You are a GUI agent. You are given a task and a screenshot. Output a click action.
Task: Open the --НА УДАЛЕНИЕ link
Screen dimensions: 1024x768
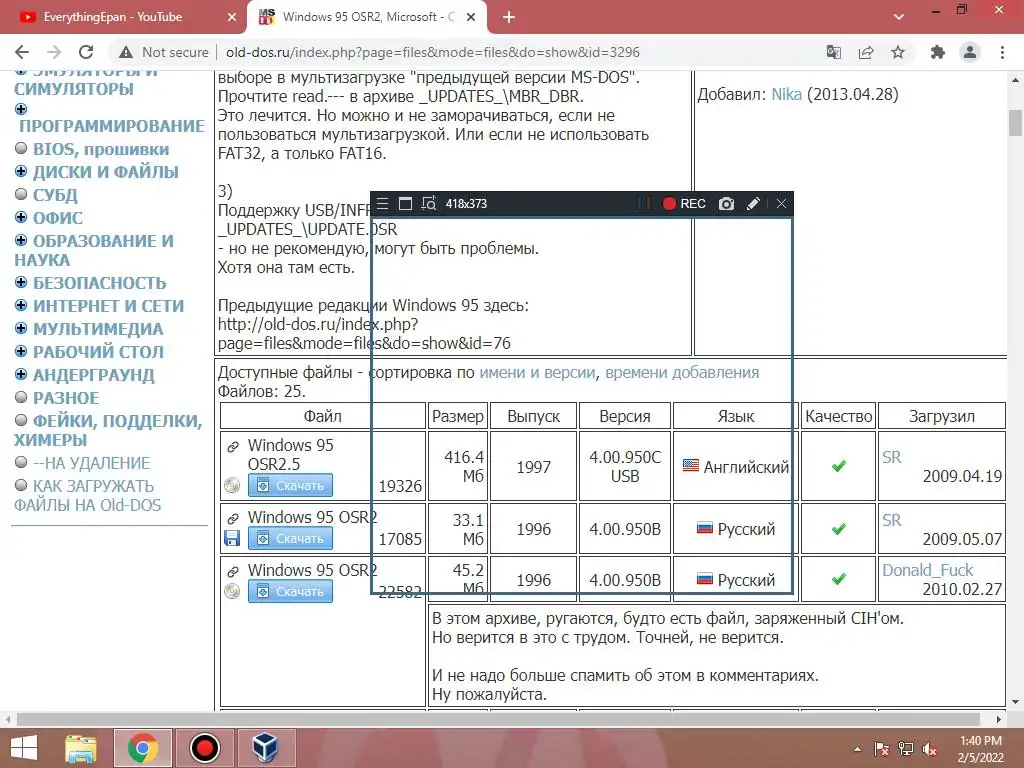tap(91, 463)
